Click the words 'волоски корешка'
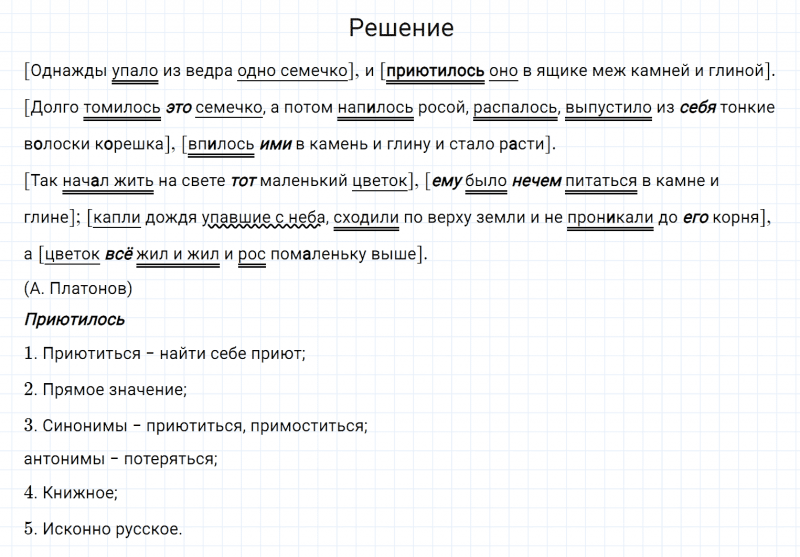Screen dimensions: 800x557 click(94, 144)
